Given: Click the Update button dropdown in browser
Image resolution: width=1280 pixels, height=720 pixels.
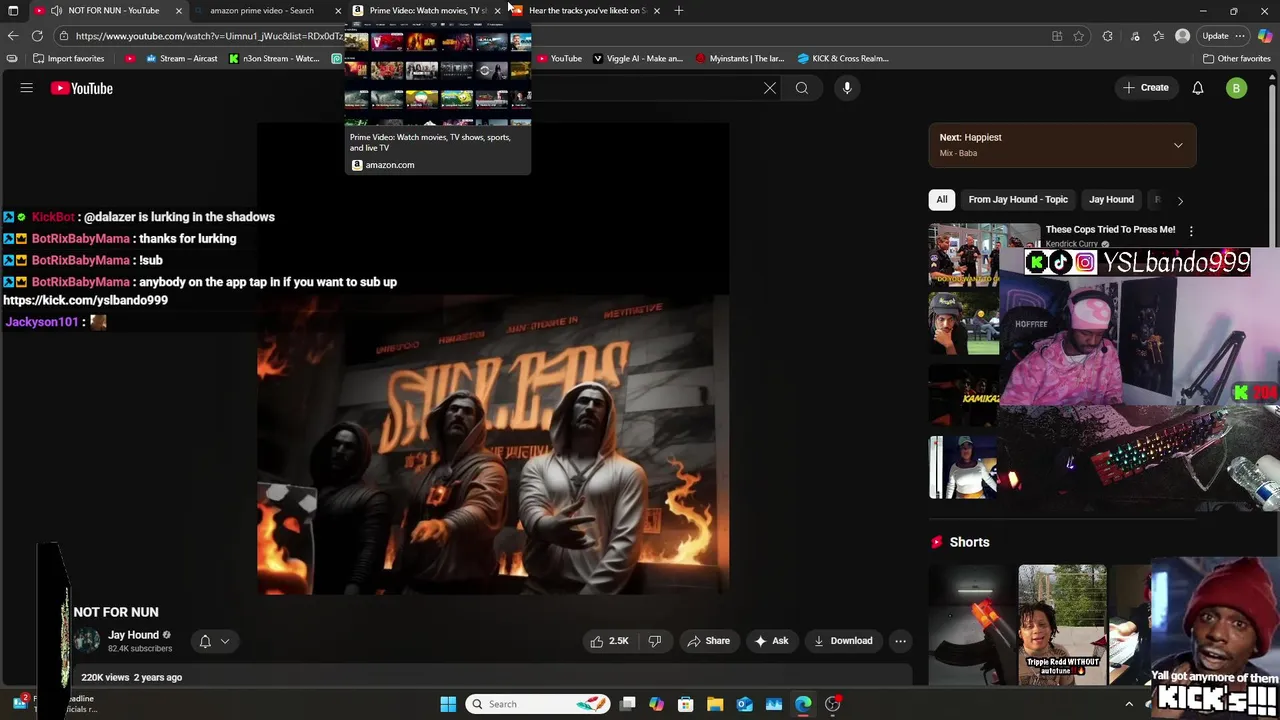Looking at the screenshot, I should coord(1223,36).
